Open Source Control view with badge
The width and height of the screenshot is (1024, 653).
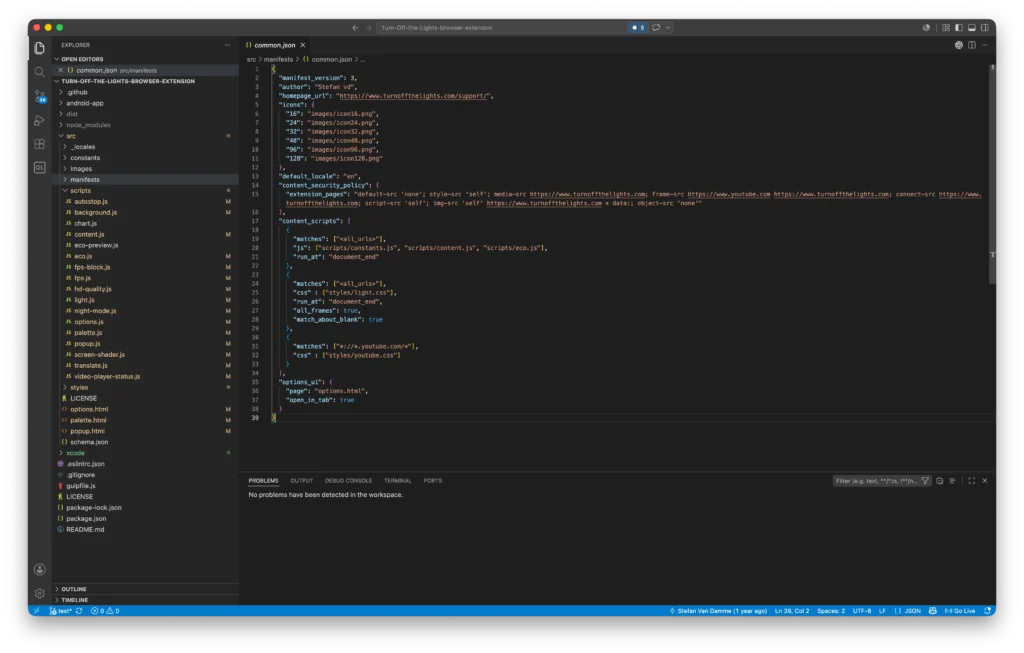tap(40, 97)
